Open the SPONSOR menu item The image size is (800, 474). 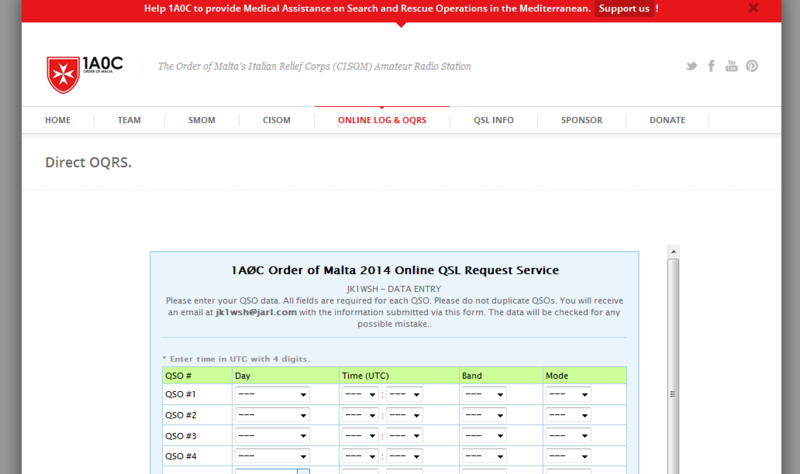582,120
